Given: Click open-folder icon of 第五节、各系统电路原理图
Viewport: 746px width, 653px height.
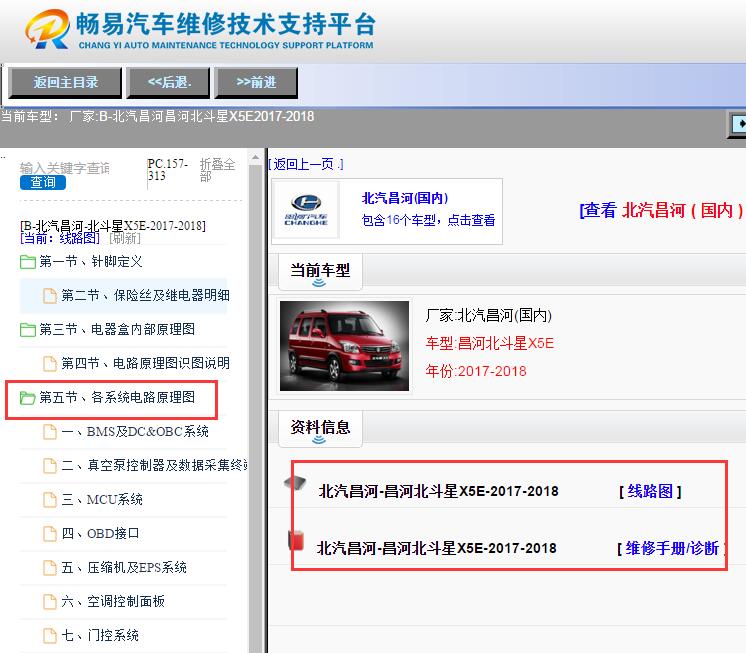Looking at the screenshot, I should click(x=28, y=397).
